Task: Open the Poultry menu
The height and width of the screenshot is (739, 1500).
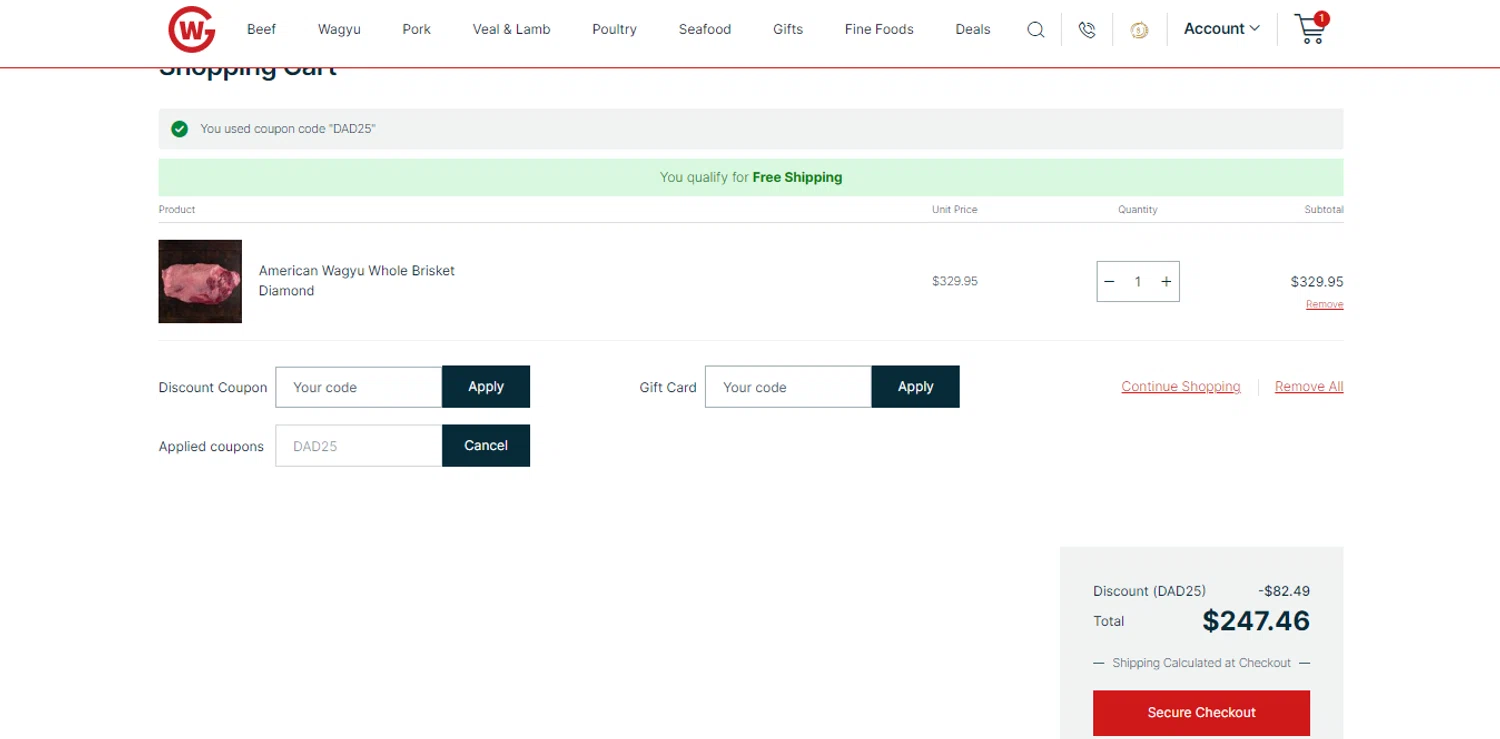Action: (x=614, y=29)
